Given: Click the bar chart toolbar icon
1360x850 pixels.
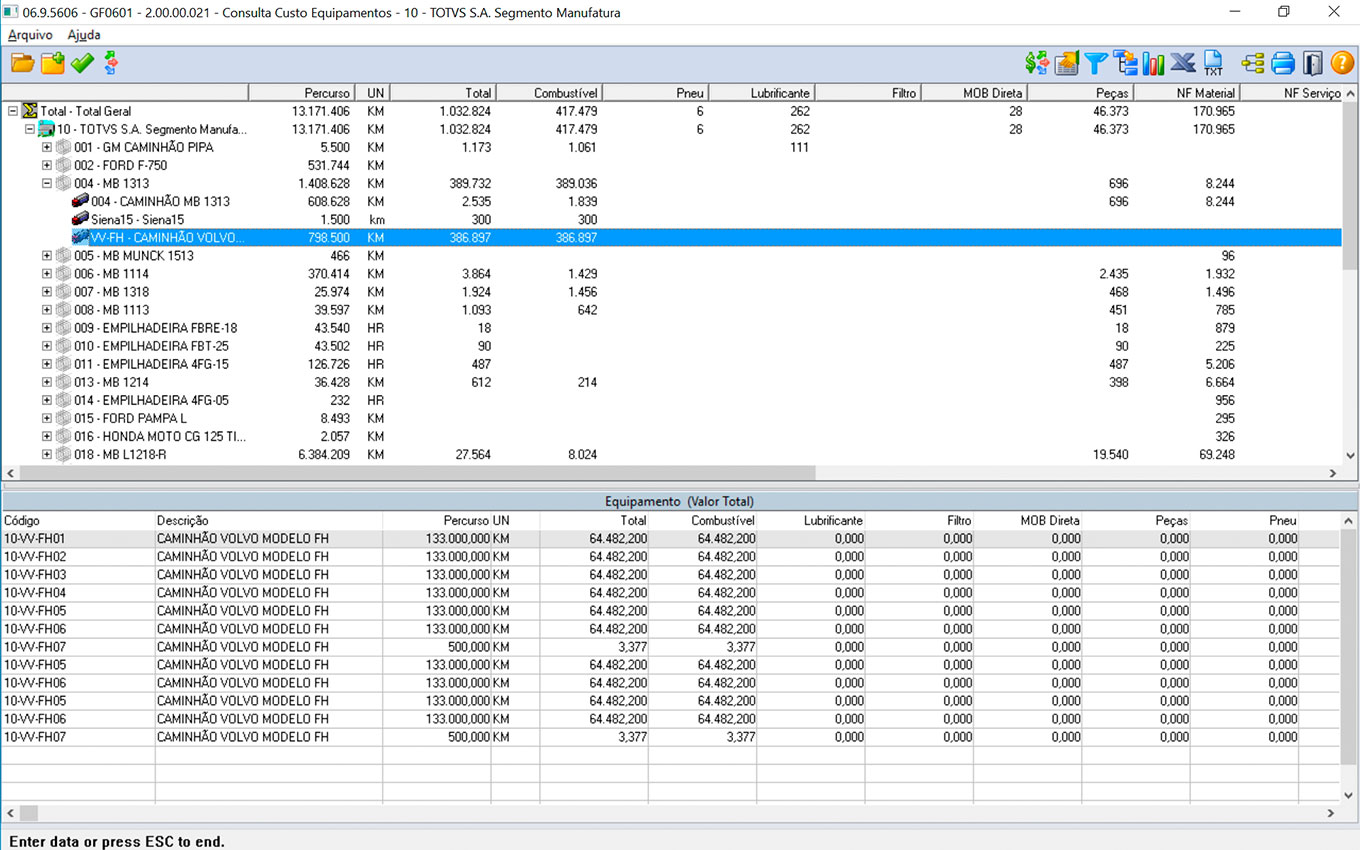Looking at the screenshot, I should tap(1154, 64).
